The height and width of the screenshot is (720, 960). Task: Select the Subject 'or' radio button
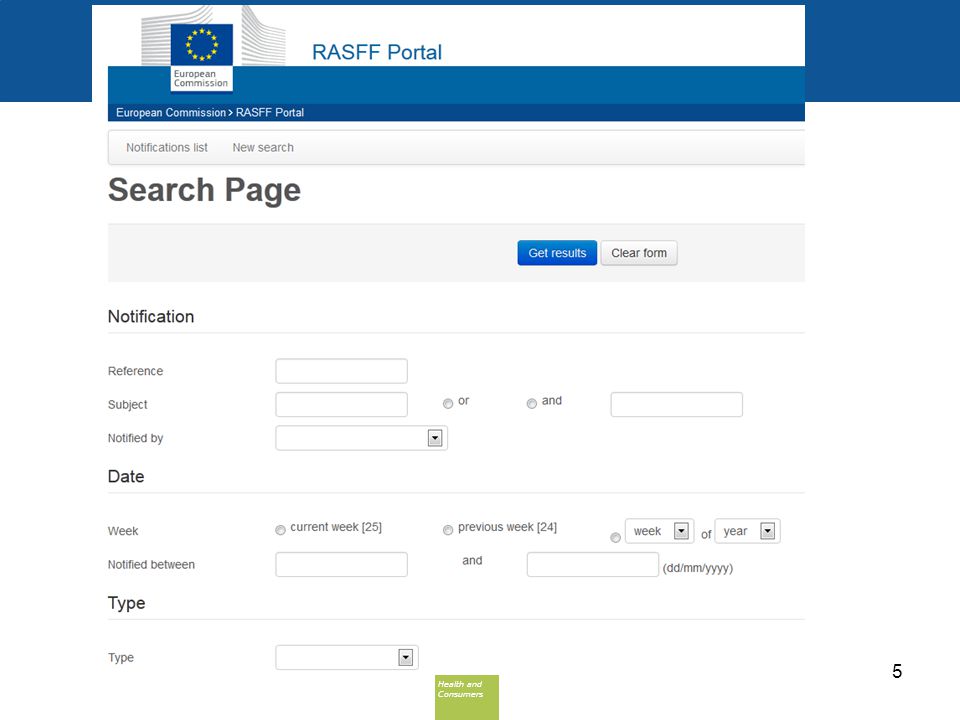pyautogui.click(x=448, y=403)
